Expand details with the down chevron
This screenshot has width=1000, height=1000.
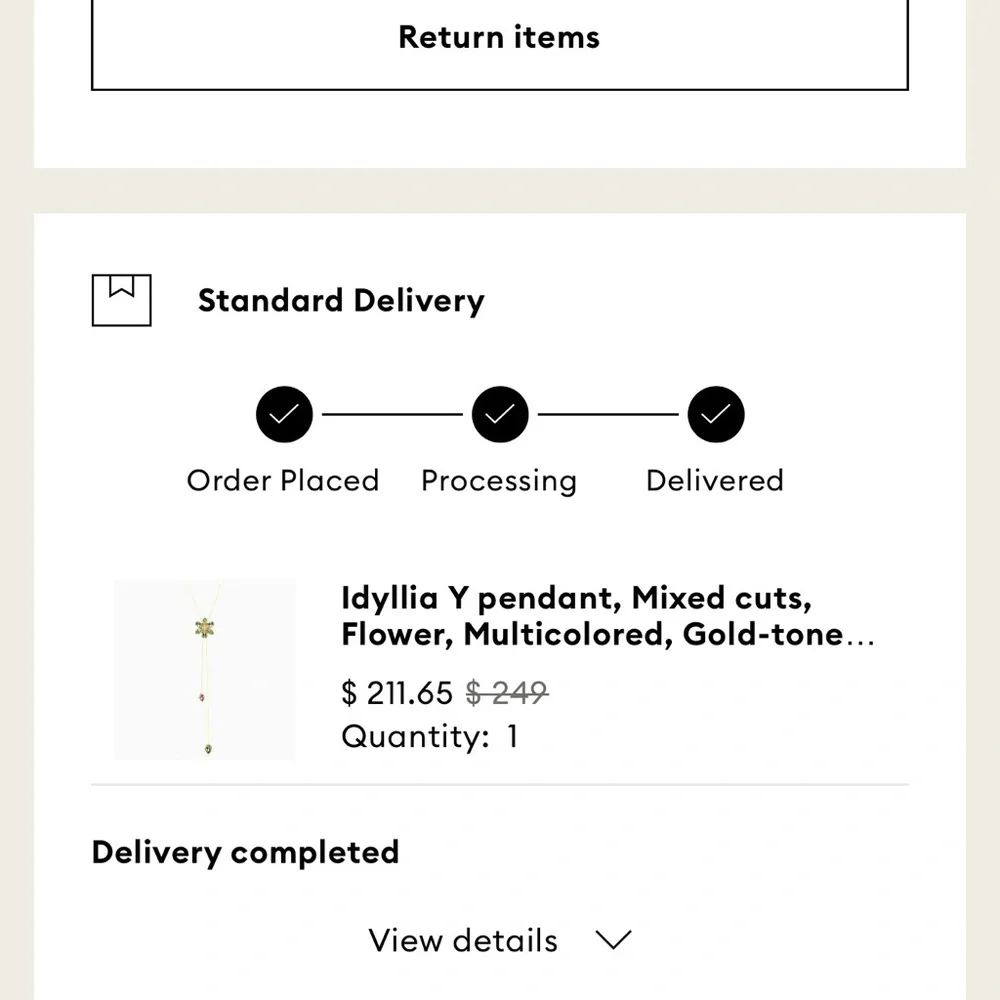[613, 940]
